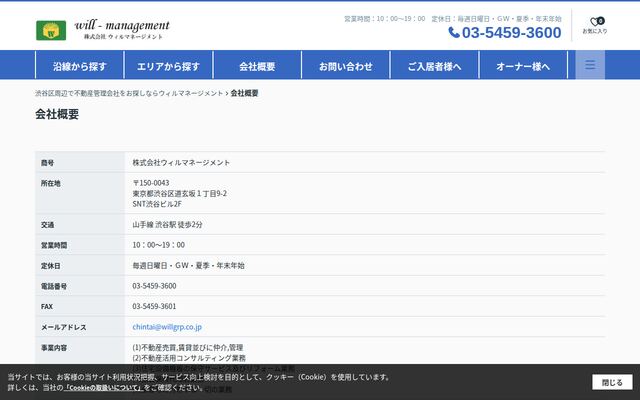Click the chintai@willgrp.co.jp email link
Screen dimensions: 640x400
coord(167,327)
